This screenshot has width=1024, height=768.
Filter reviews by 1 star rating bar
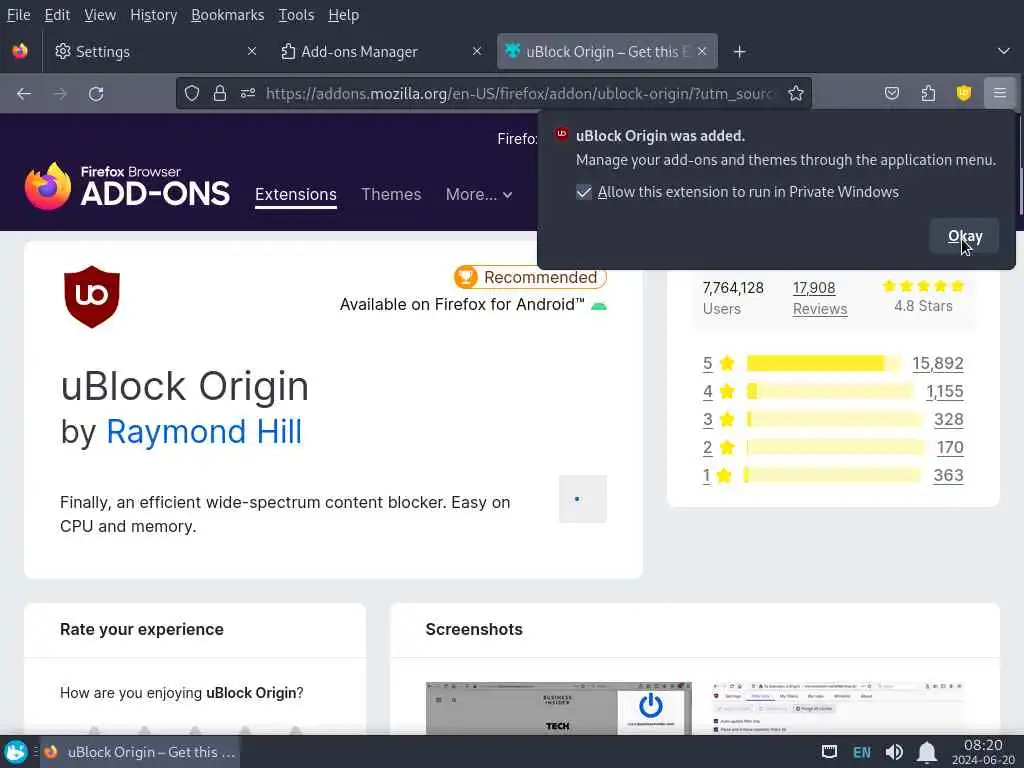pyautogui.click(x=832, y=475)
